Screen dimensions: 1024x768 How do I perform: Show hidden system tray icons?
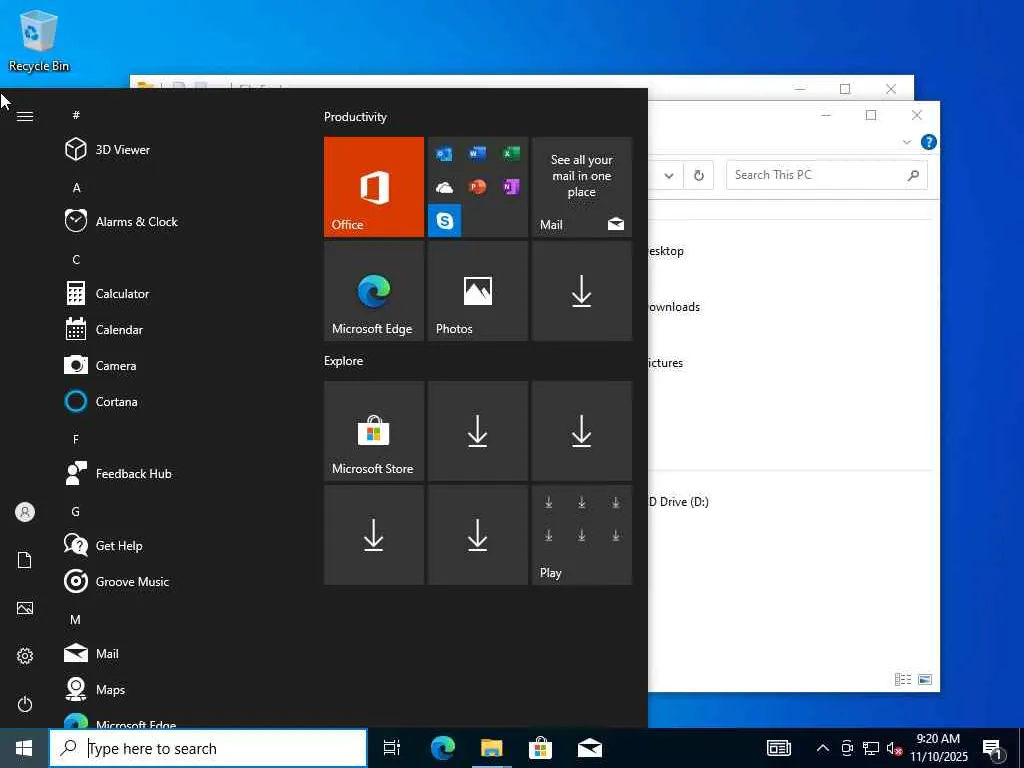pyautogui.click(x=823, y=748)
